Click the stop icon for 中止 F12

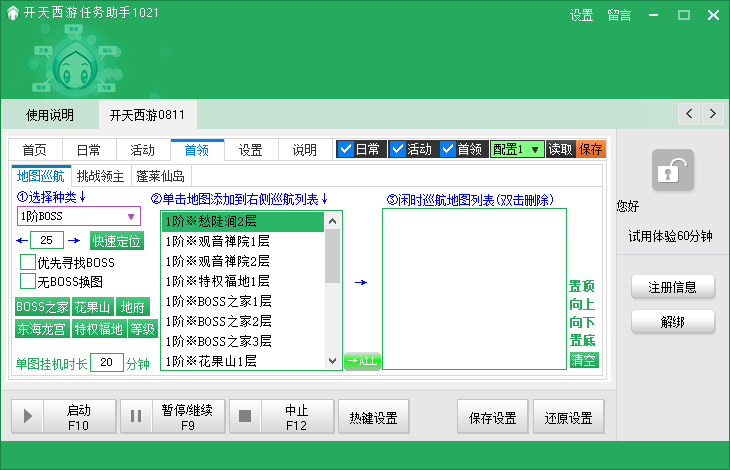point(246,416)
